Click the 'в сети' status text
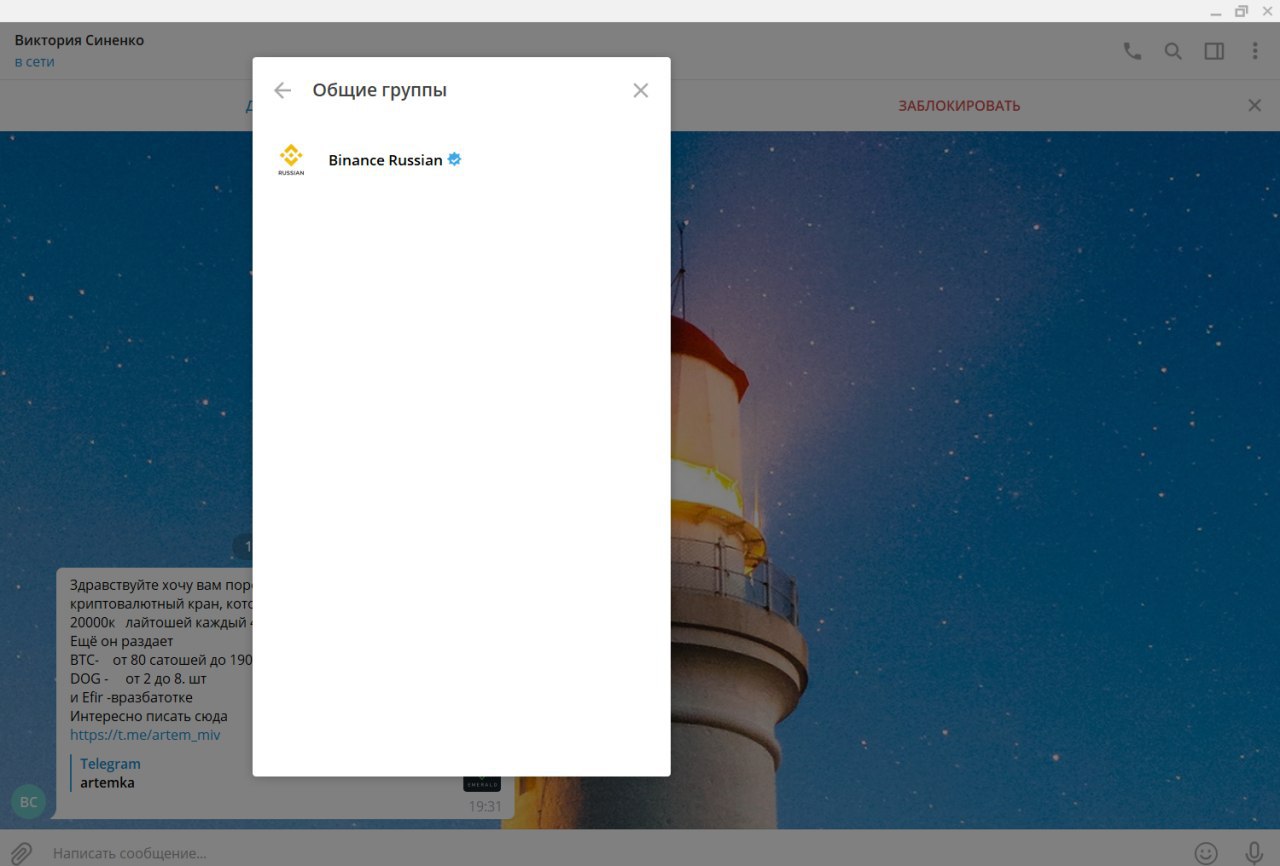 tap(34, 62)
